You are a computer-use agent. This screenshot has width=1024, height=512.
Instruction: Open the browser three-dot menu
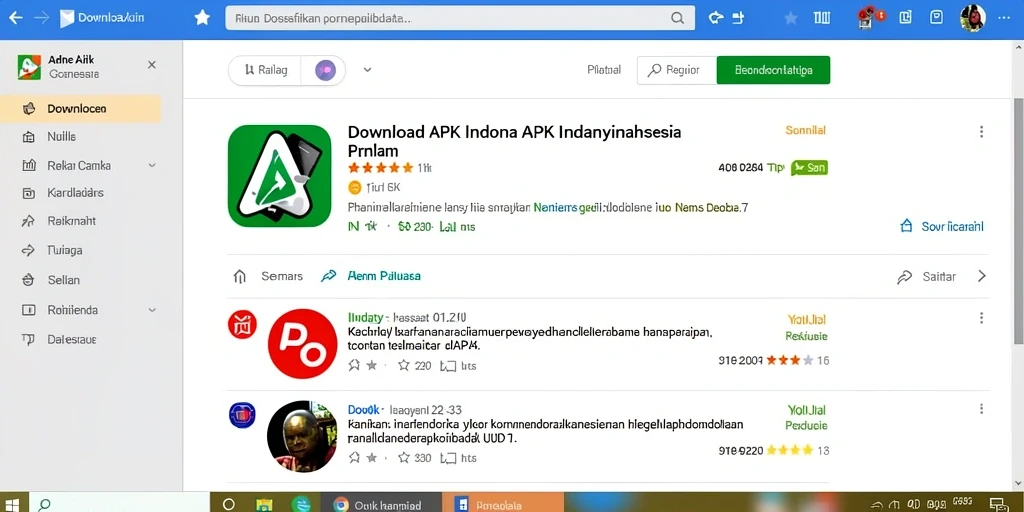coord(1004,18)
